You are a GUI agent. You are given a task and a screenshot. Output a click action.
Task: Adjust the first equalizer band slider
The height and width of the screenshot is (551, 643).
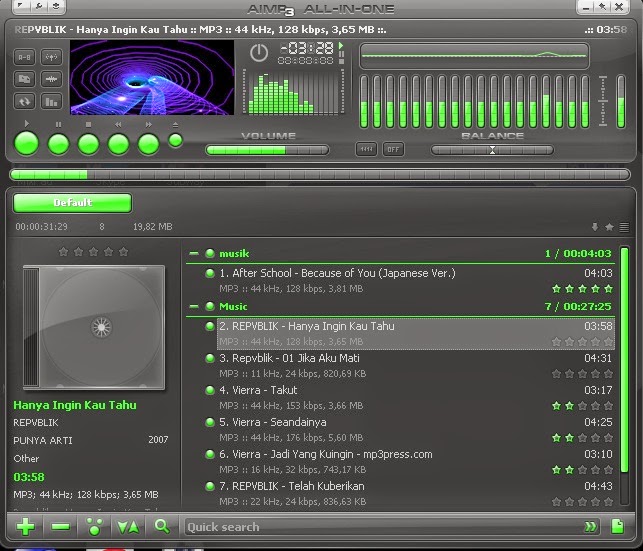(364, 101)
